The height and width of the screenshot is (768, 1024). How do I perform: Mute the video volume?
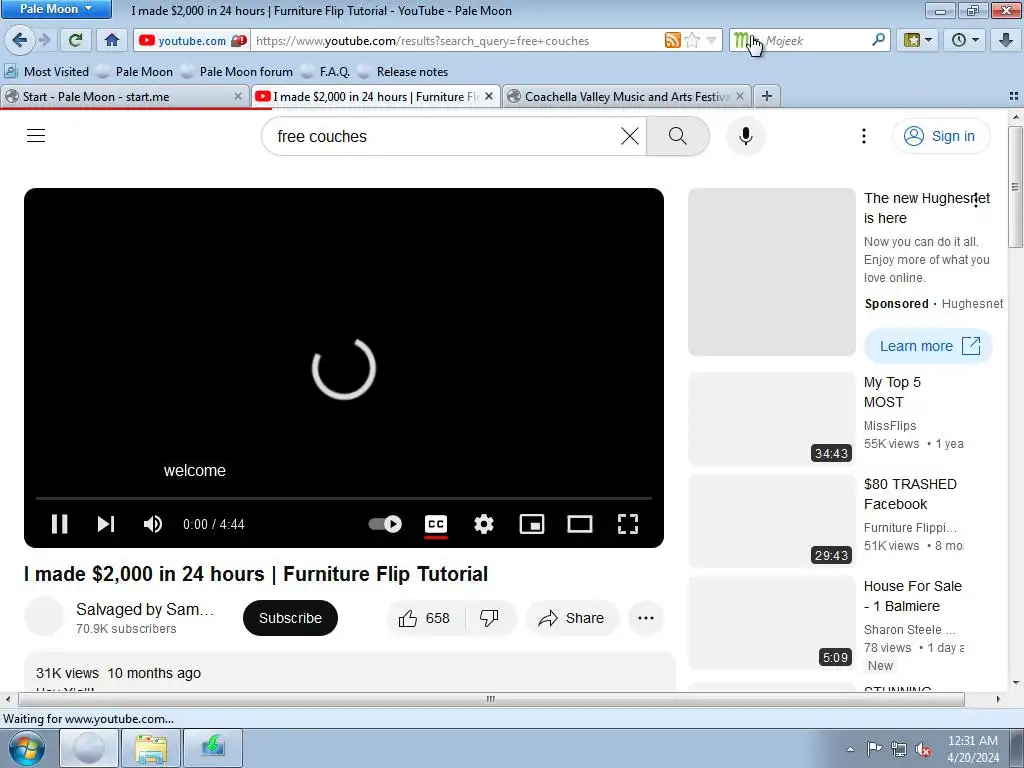(x=153, y=524)
